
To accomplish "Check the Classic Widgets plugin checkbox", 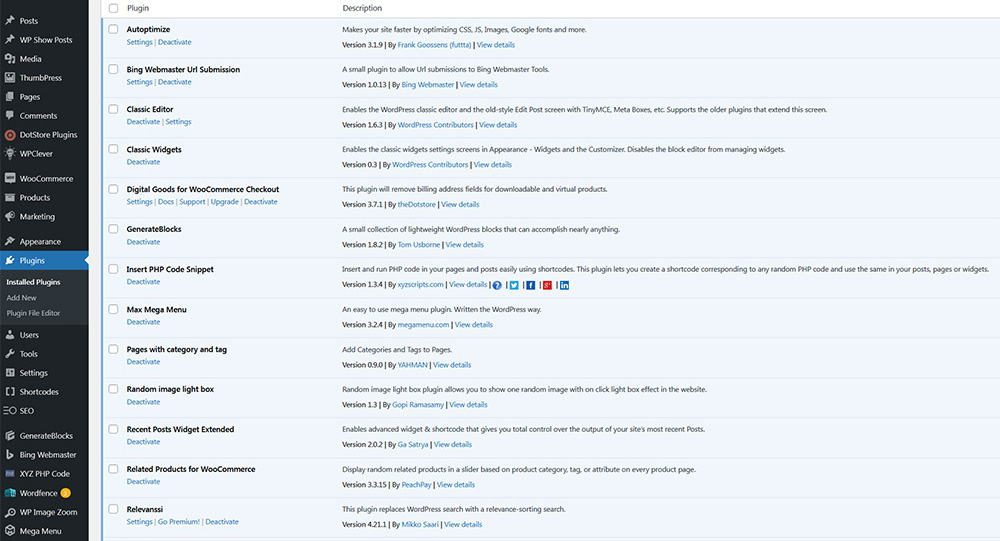I will point(113,149).
